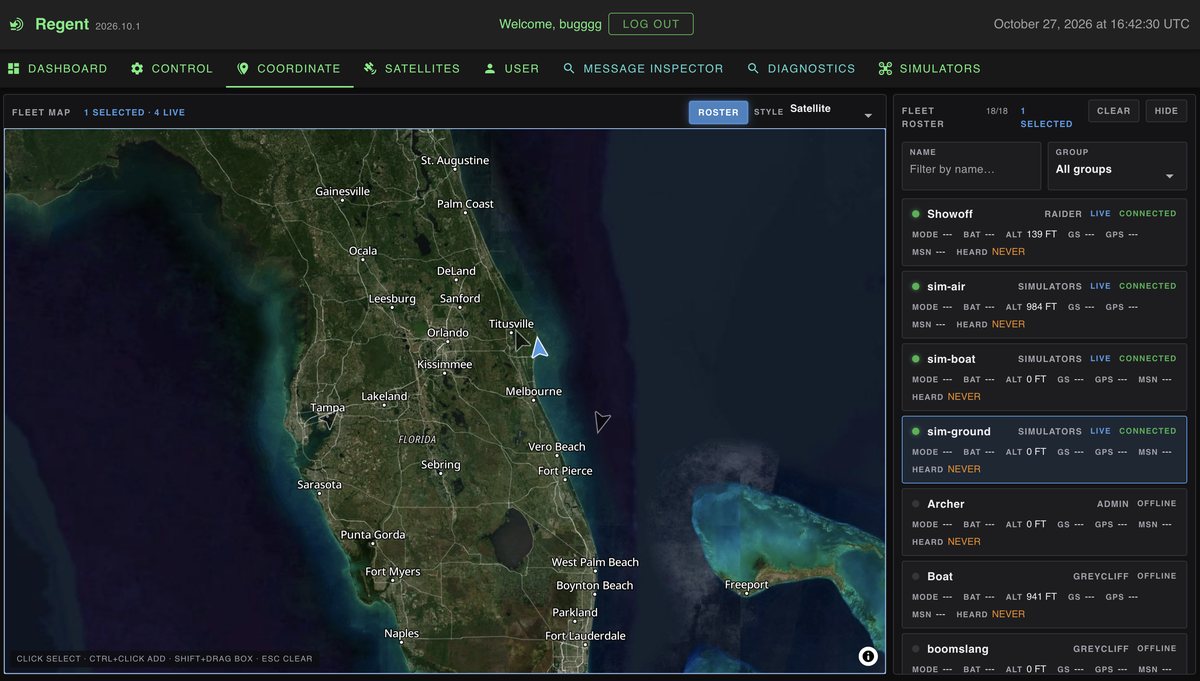This screenshot has height=681, width=1200.
Task: Click the Welcome, bugggg greeting text
Action: coord(550,24)
